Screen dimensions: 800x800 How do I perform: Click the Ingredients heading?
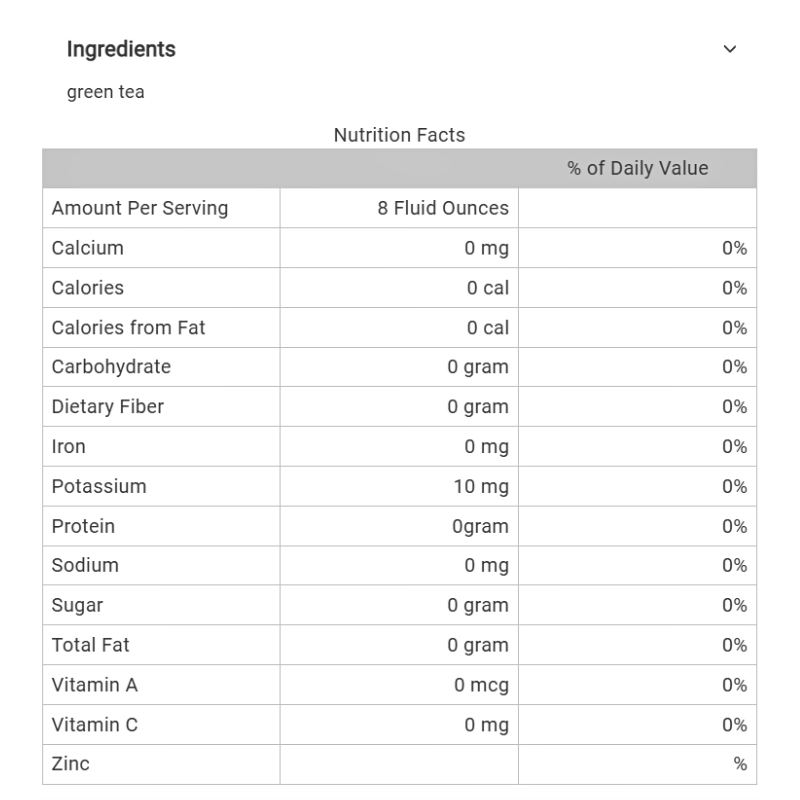(x=121, y=49)
